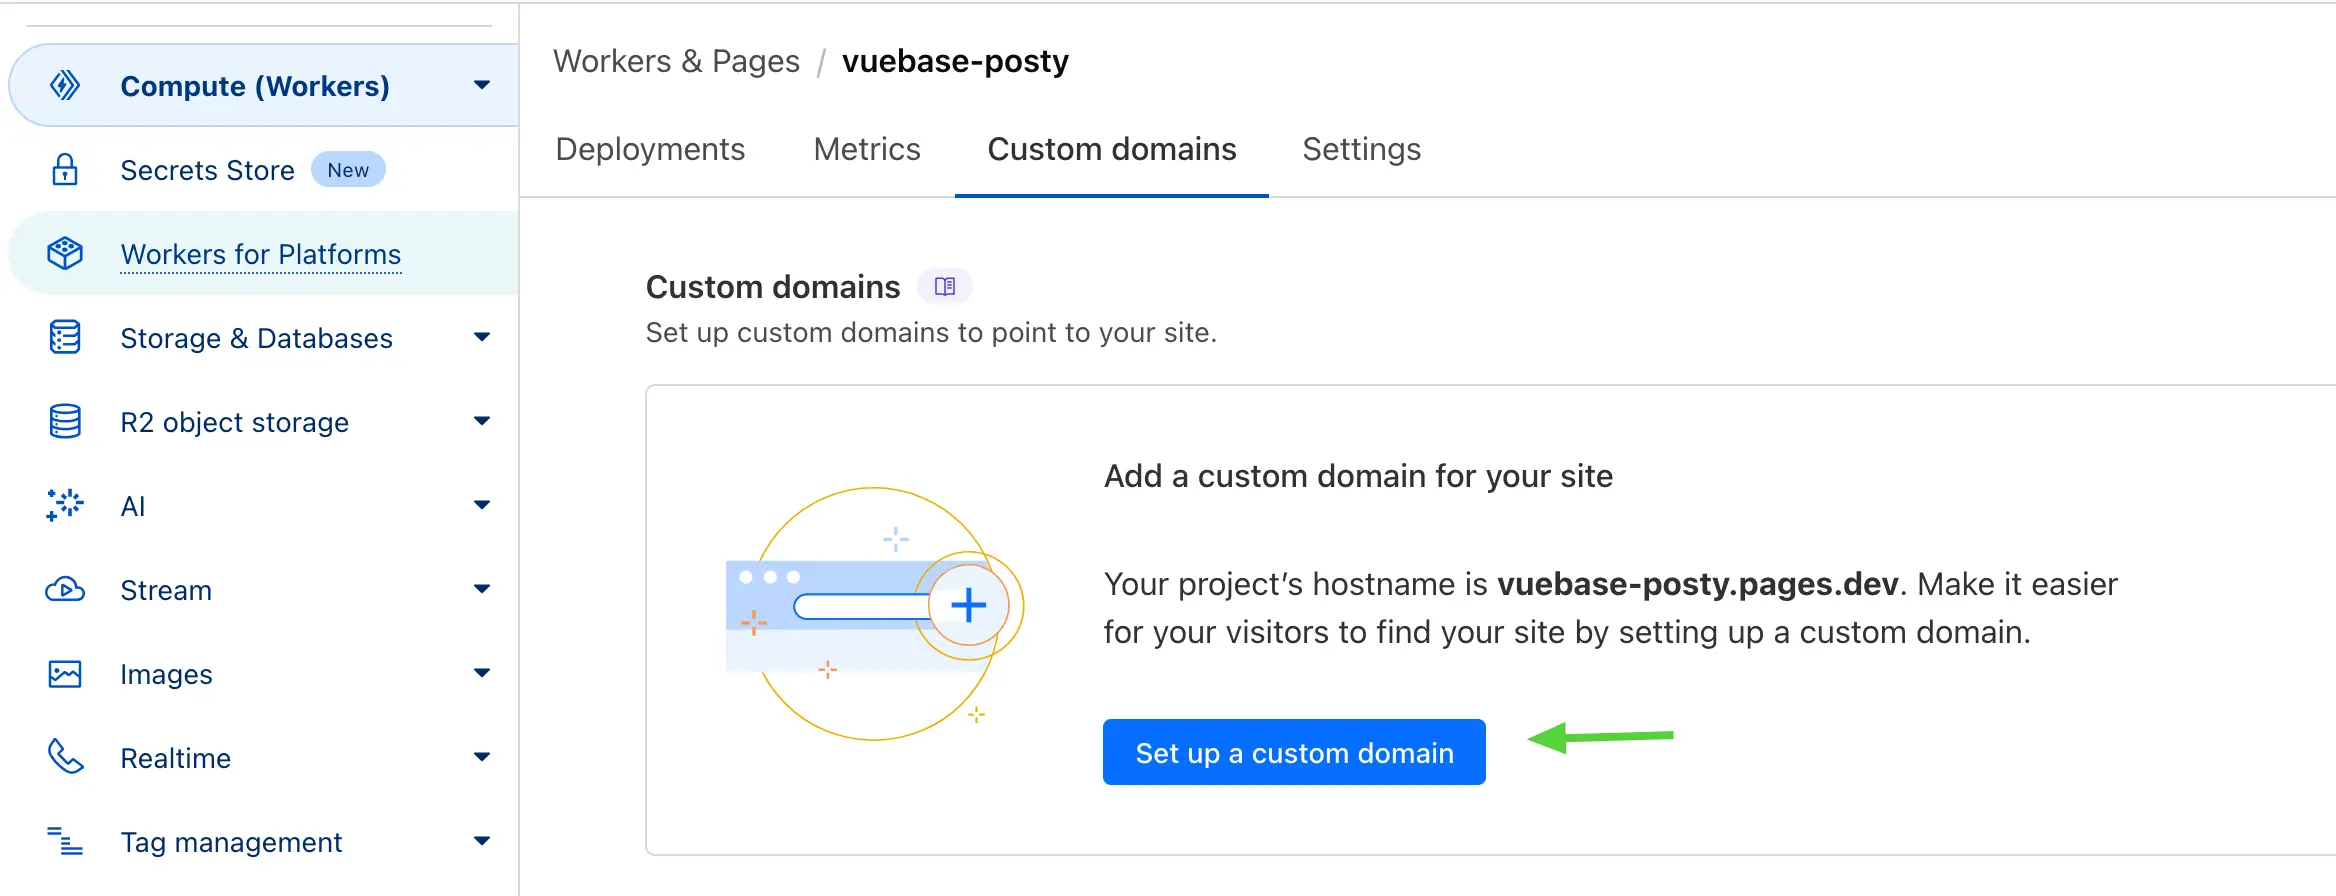Click the add-domain illustration
The width and height of the screenshot is (2336, 896).
tap(875, 613)
